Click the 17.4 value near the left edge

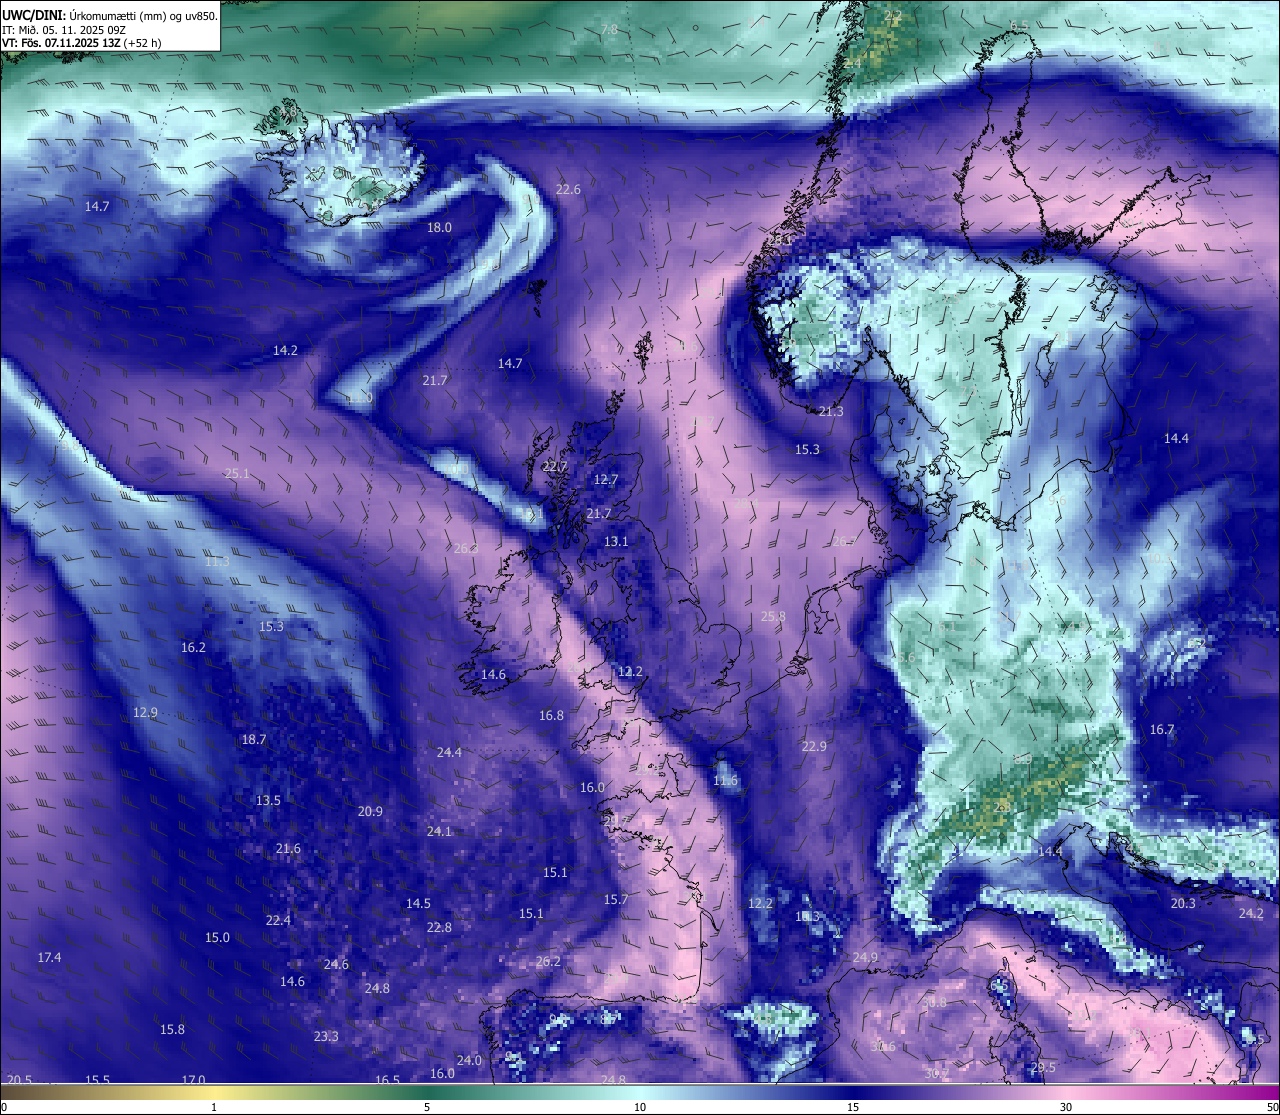click(49, 957)
